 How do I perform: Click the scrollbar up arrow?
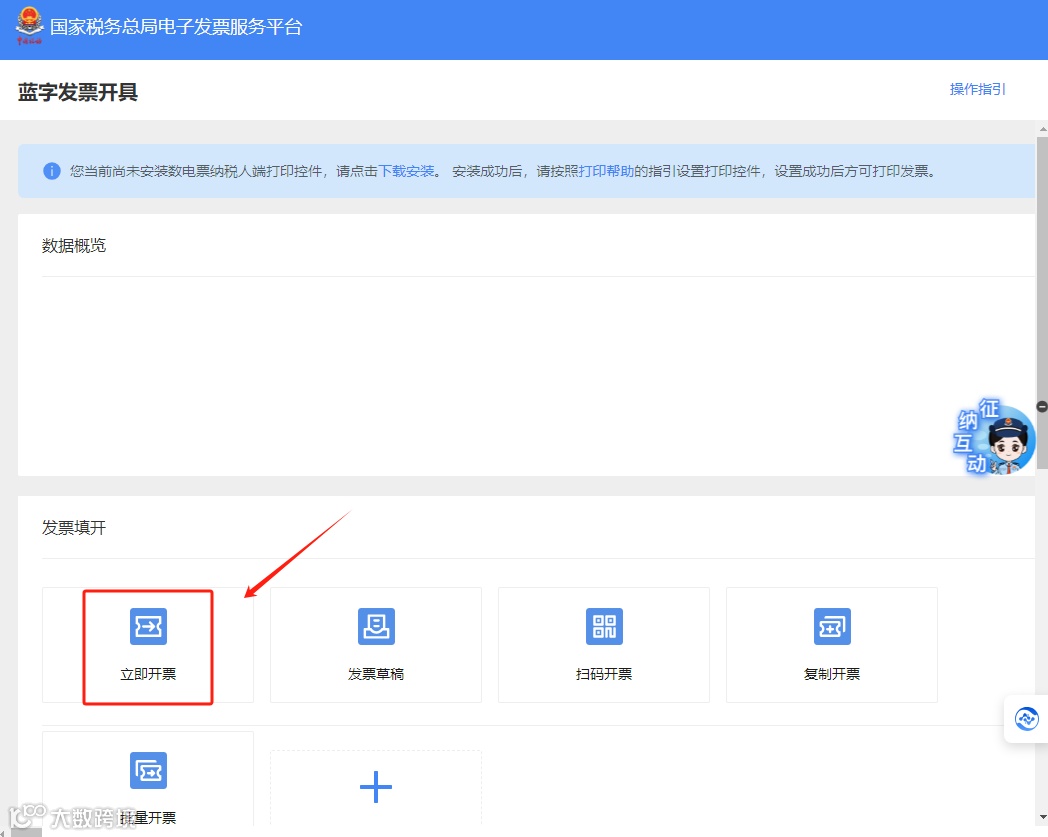point(1043,129)
